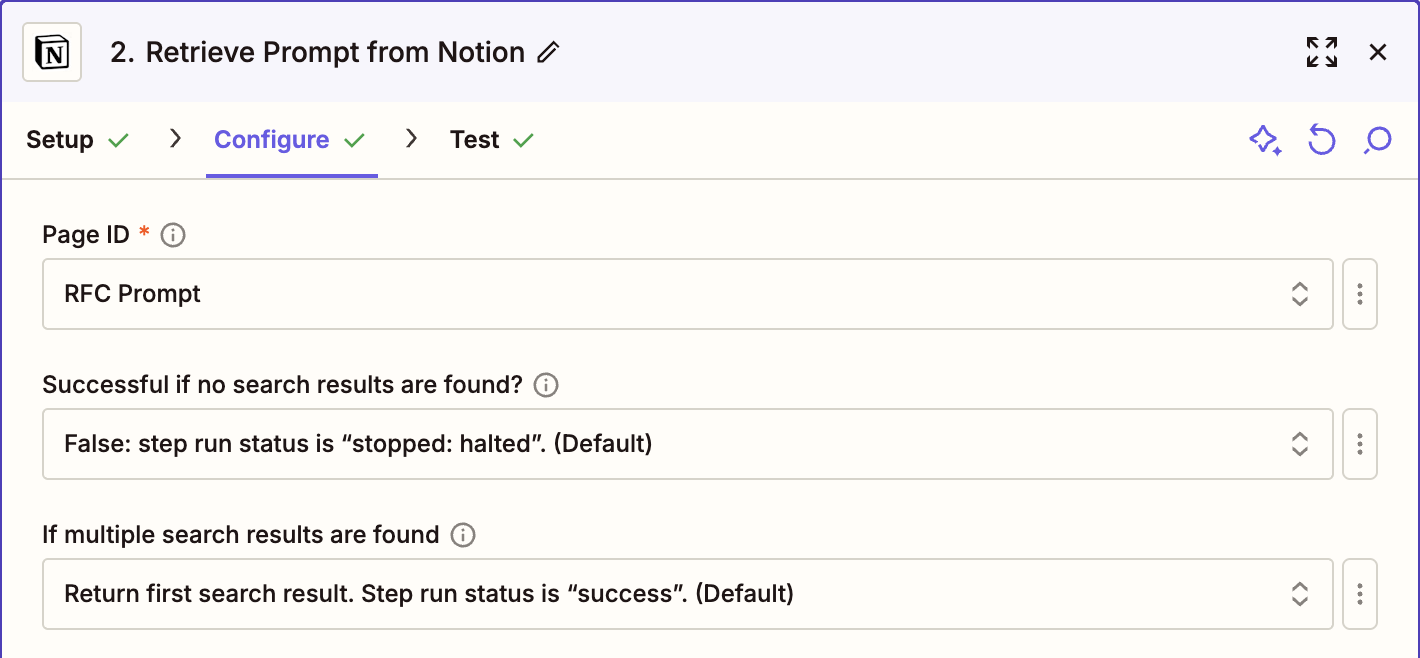
Task: Click info icon for multiple search results
Action: (x=463, y=535)
